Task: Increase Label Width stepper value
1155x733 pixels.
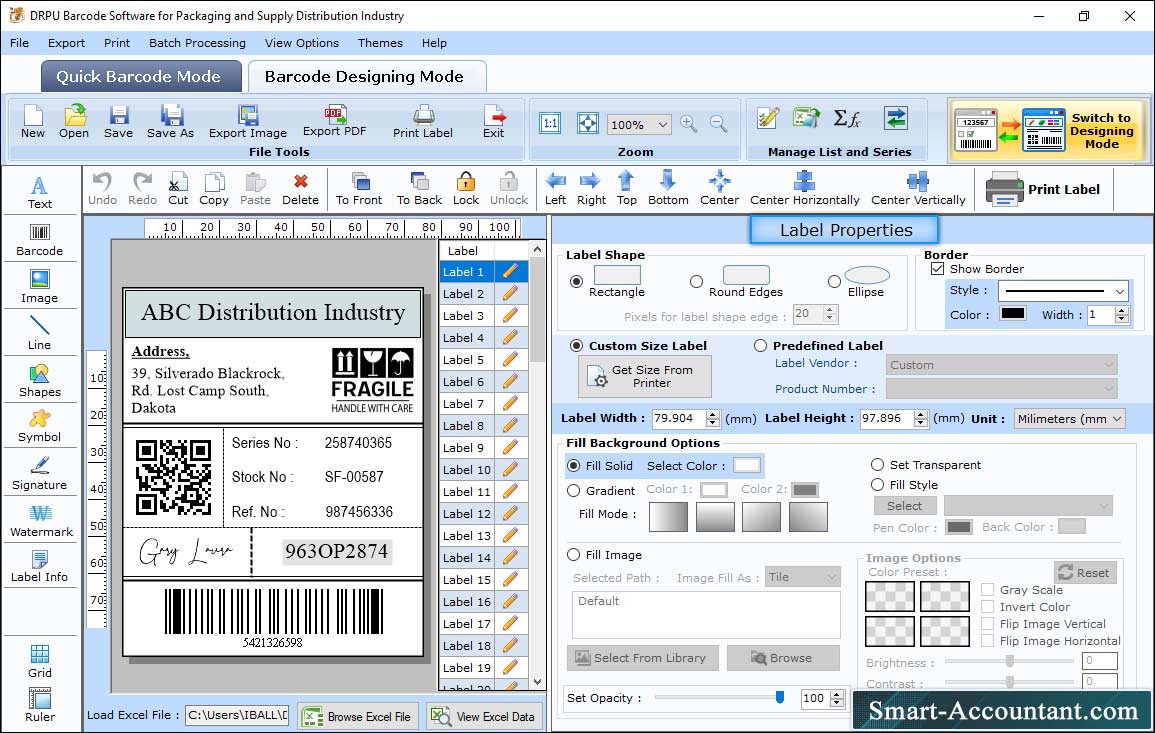Action: tap(712, 414)
